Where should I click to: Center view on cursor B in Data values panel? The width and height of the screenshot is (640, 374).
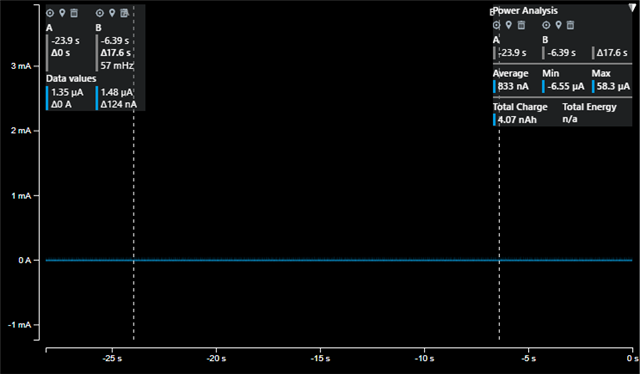100,13
